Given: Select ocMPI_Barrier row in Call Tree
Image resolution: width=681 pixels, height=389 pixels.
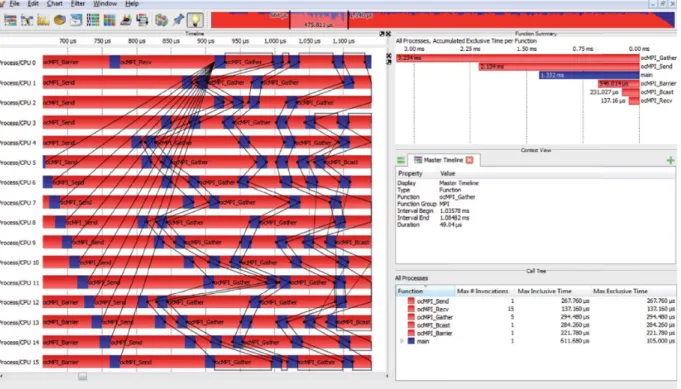Looking at the screenshot, I should pos(536,333).
